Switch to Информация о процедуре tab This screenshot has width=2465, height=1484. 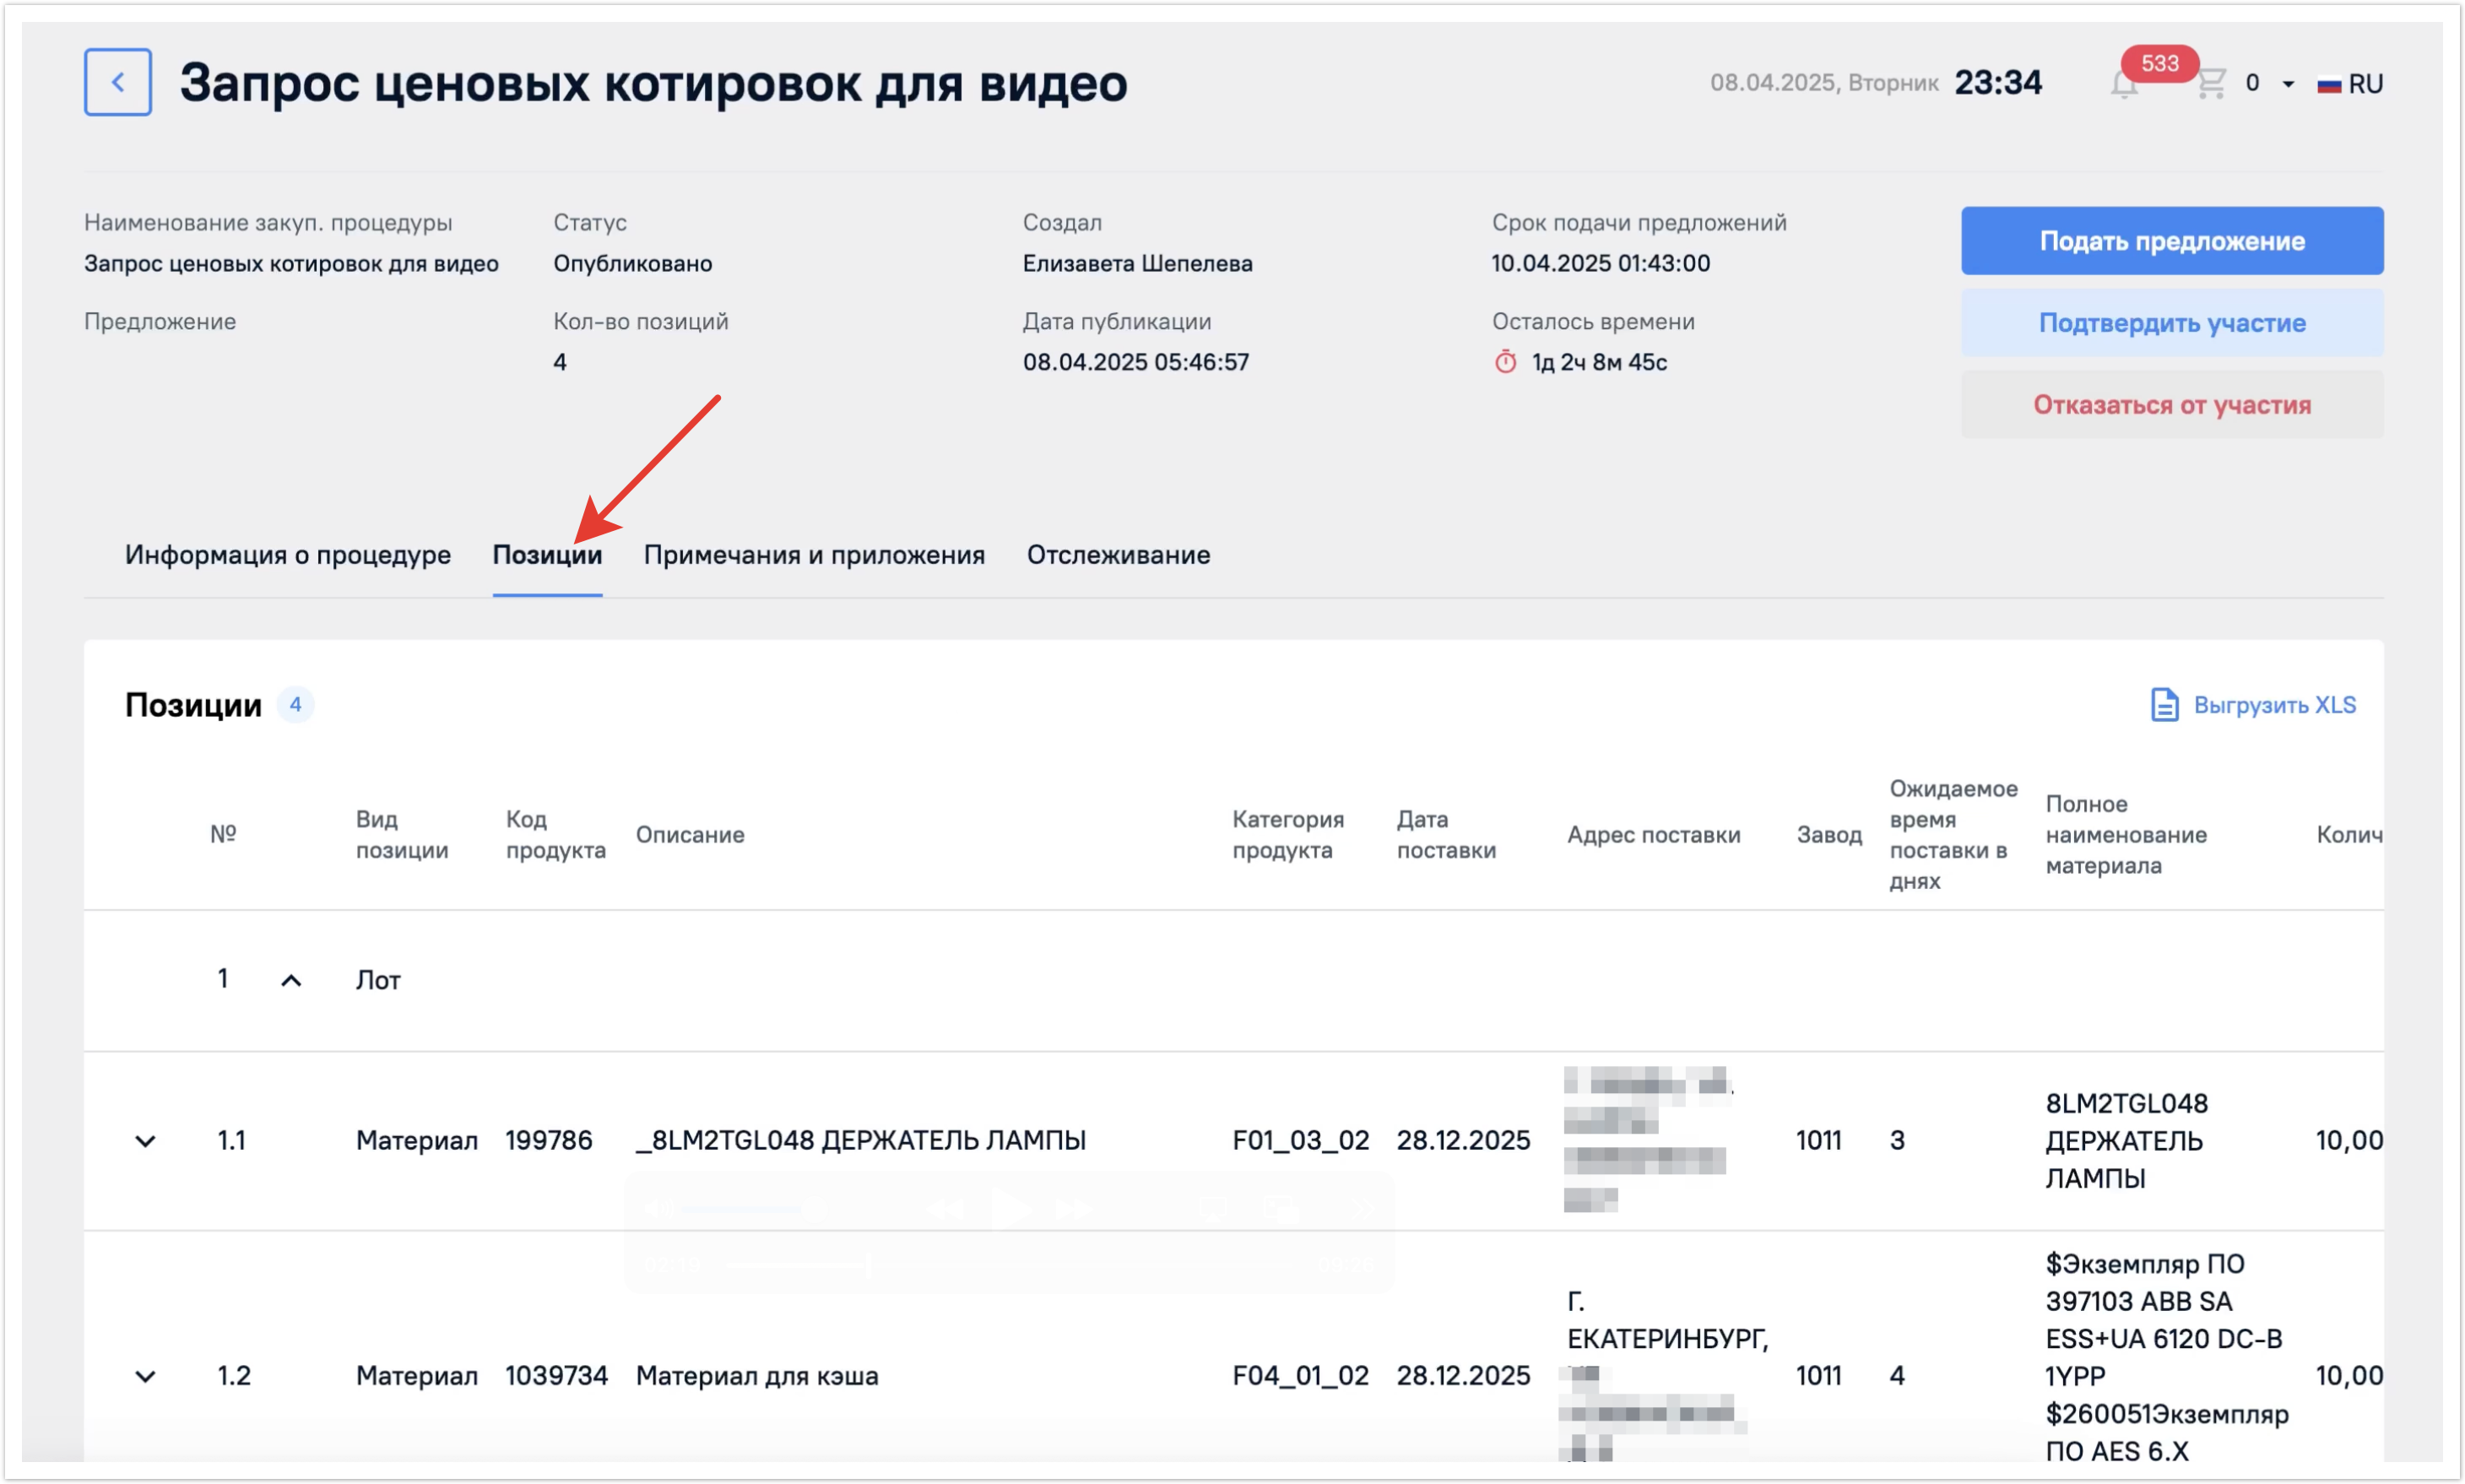288,555
